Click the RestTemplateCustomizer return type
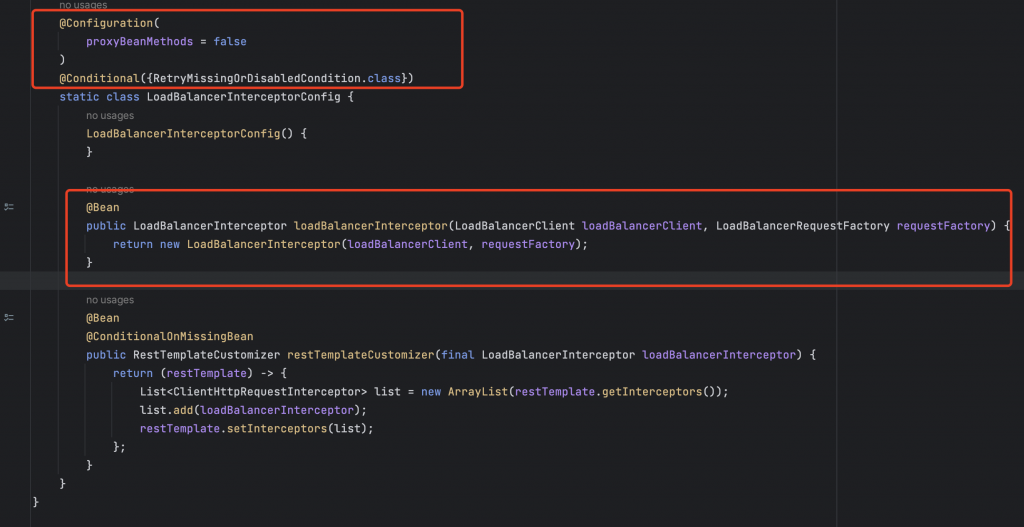This screenshot has width=1024, height=527. (206, 355)
